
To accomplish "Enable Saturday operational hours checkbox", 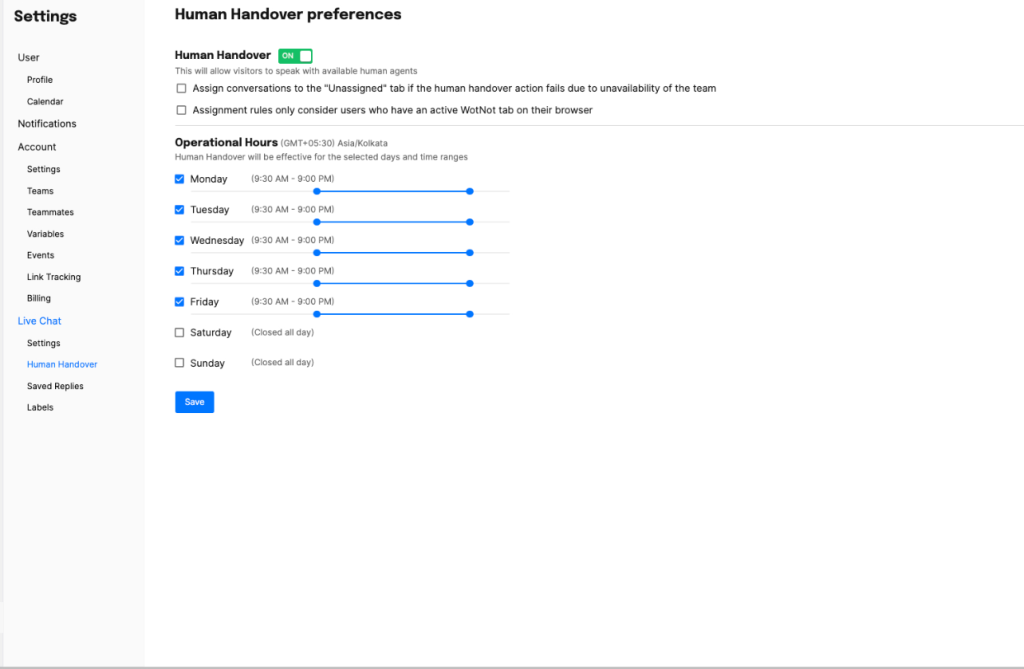I will [180, 332].
